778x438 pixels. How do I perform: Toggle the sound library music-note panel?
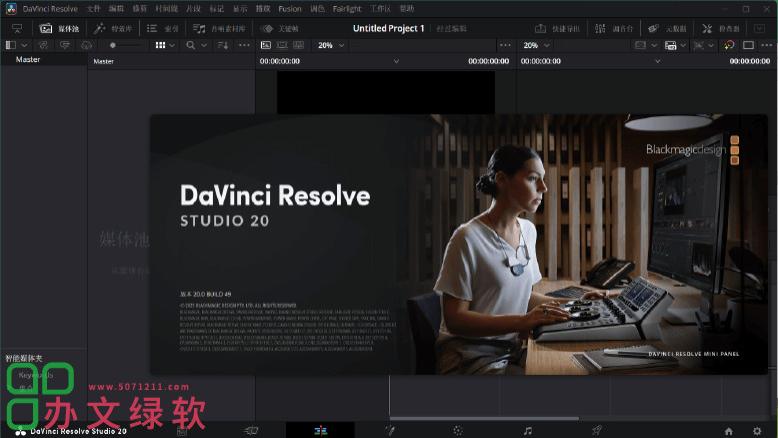click(x=219, y=29)
